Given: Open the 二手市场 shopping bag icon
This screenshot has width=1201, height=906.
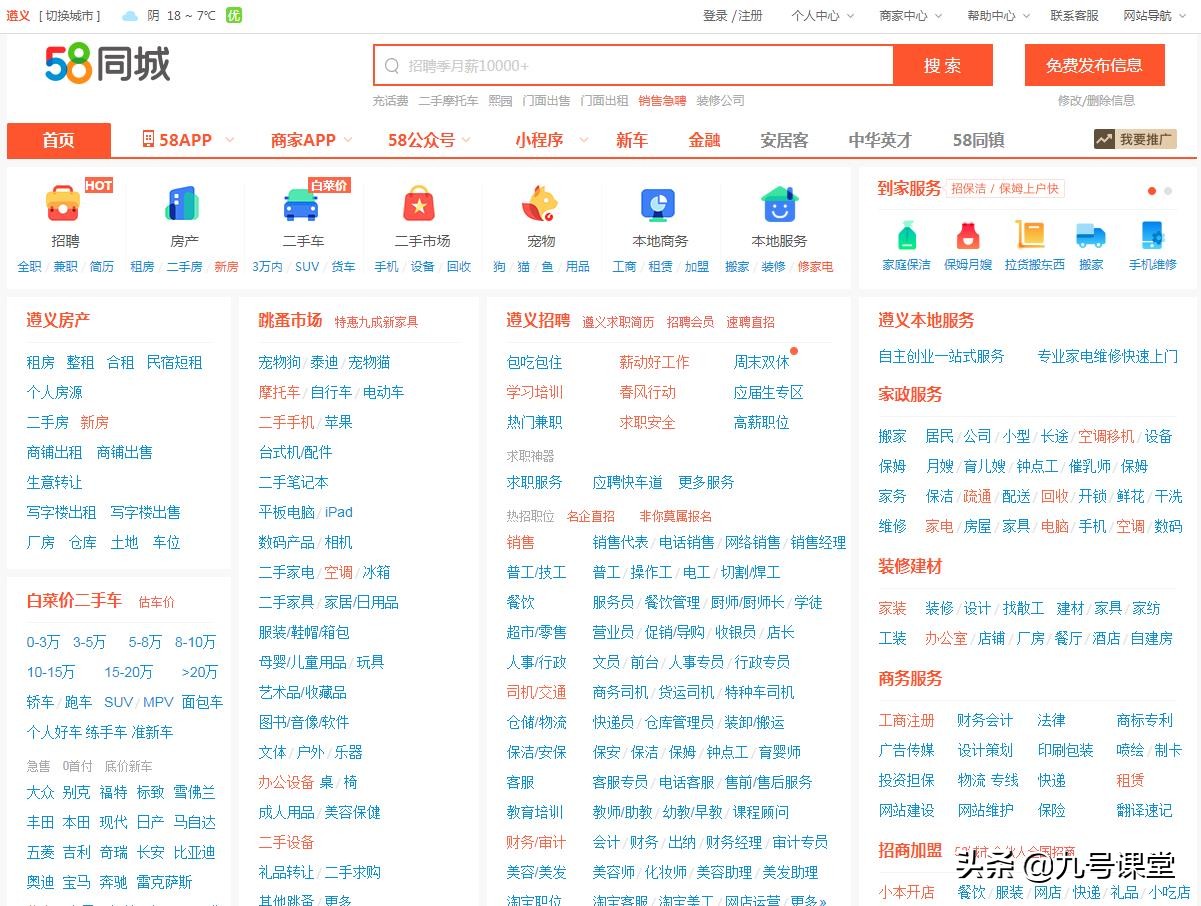Looking at the screenshot, I should tap(419, 203).
